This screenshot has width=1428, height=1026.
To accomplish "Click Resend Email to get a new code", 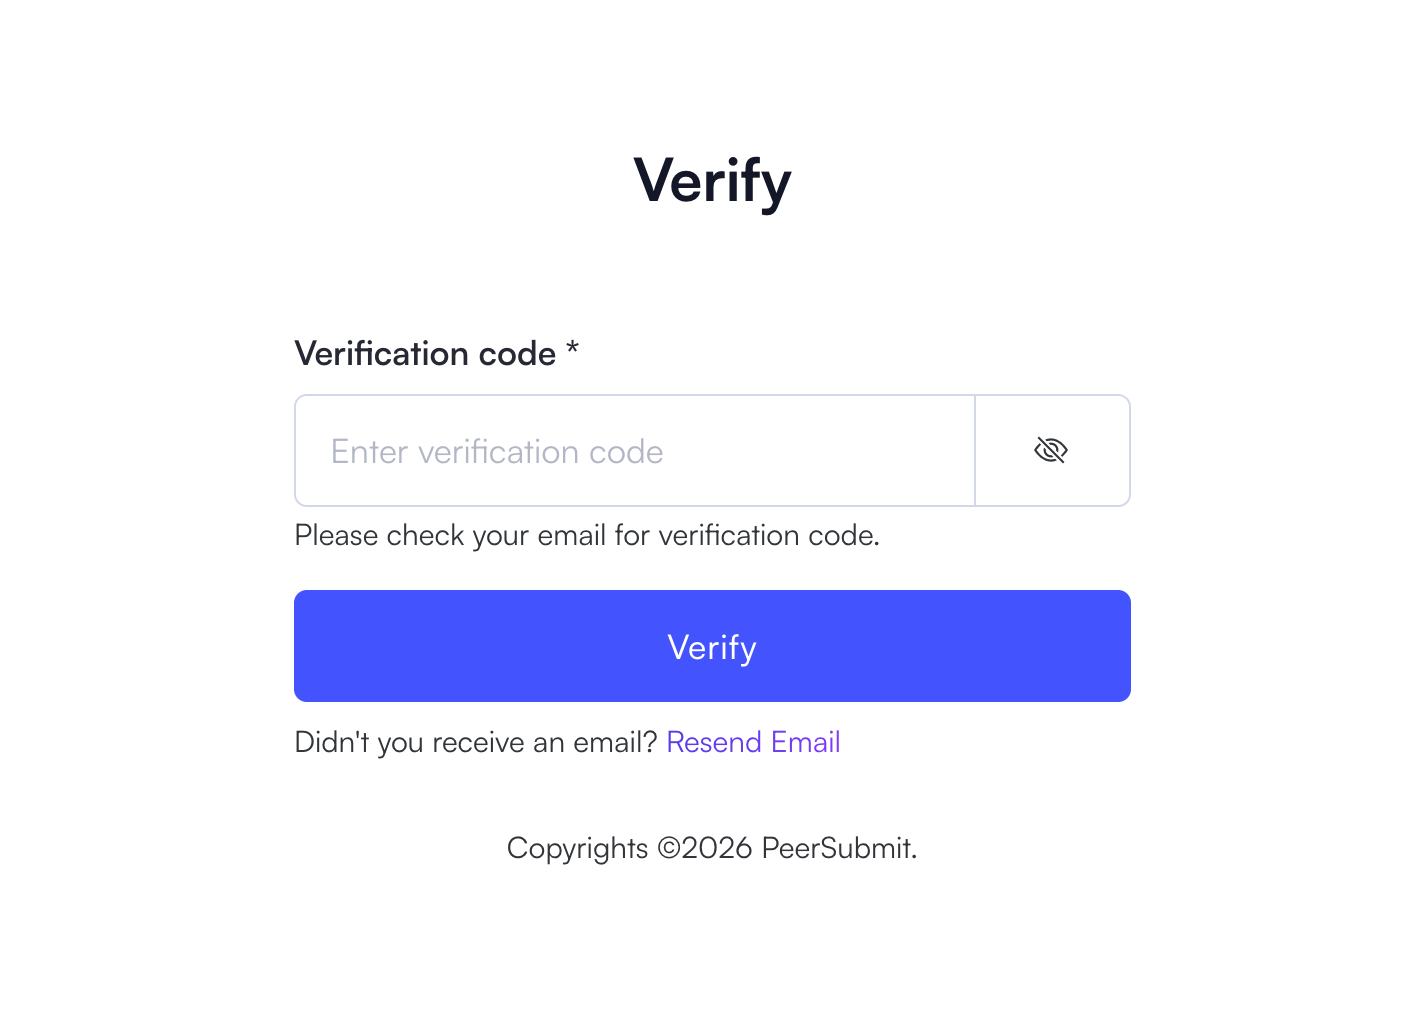I will pos(753,742).
